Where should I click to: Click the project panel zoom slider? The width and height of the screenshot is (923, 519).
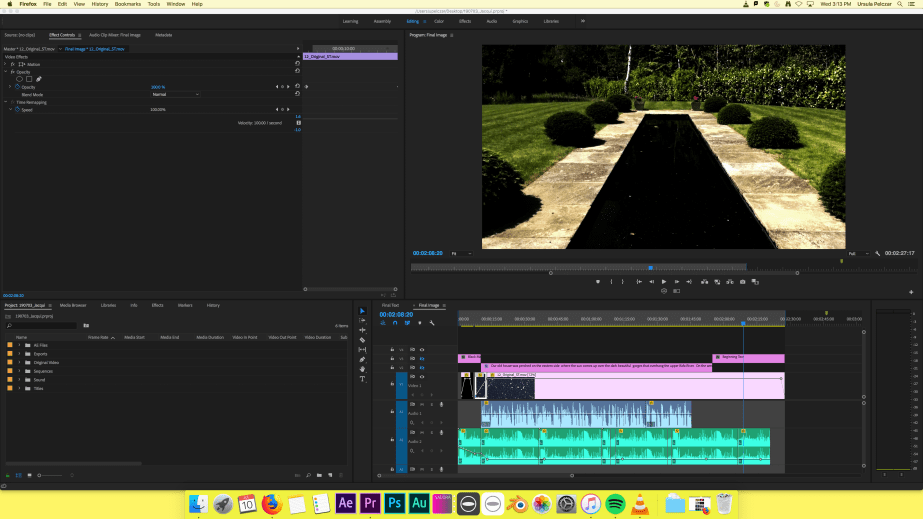coord(52,475)
